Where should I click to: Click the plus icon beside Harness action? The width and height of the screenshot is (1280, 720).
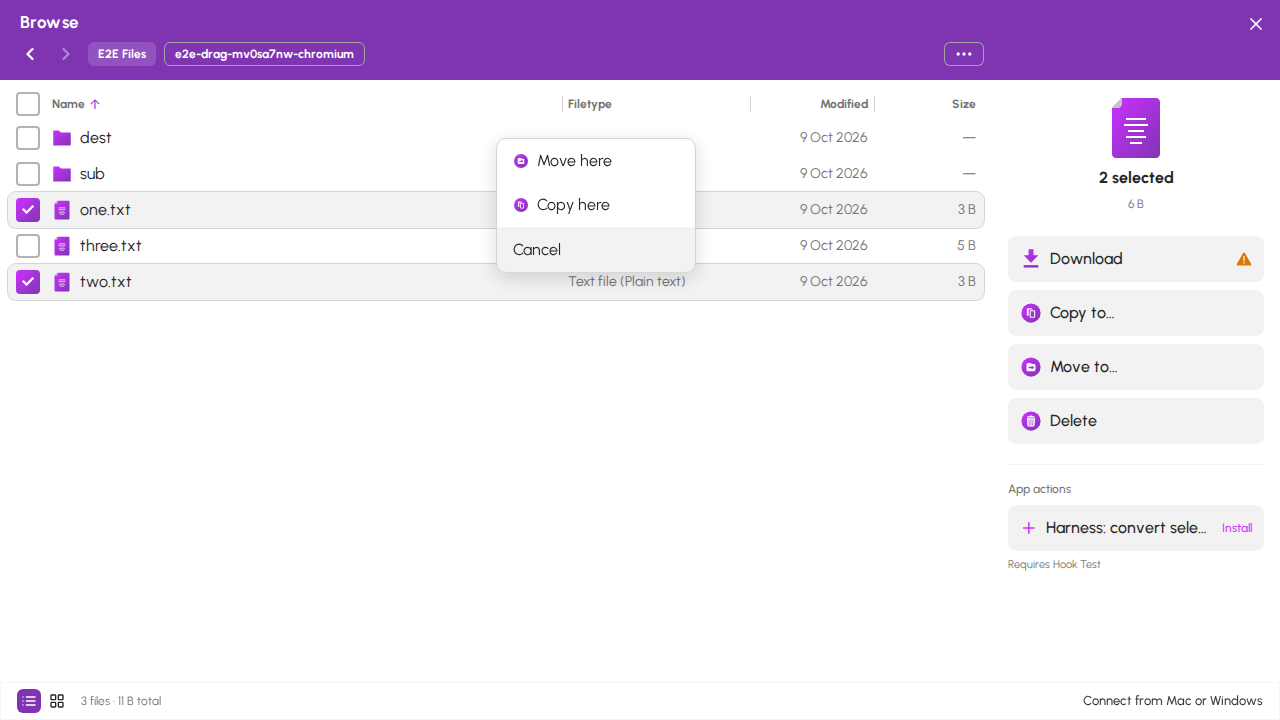tap(1028, 528)
